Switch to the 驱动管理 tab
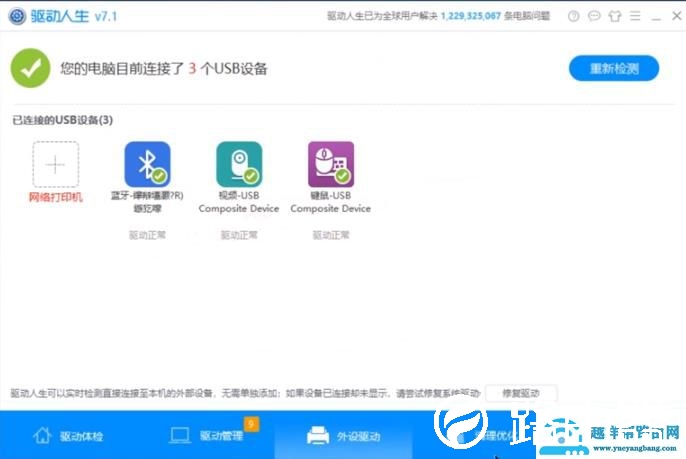The width and height of the screenshot is (686, 459). tap(206, 436)
